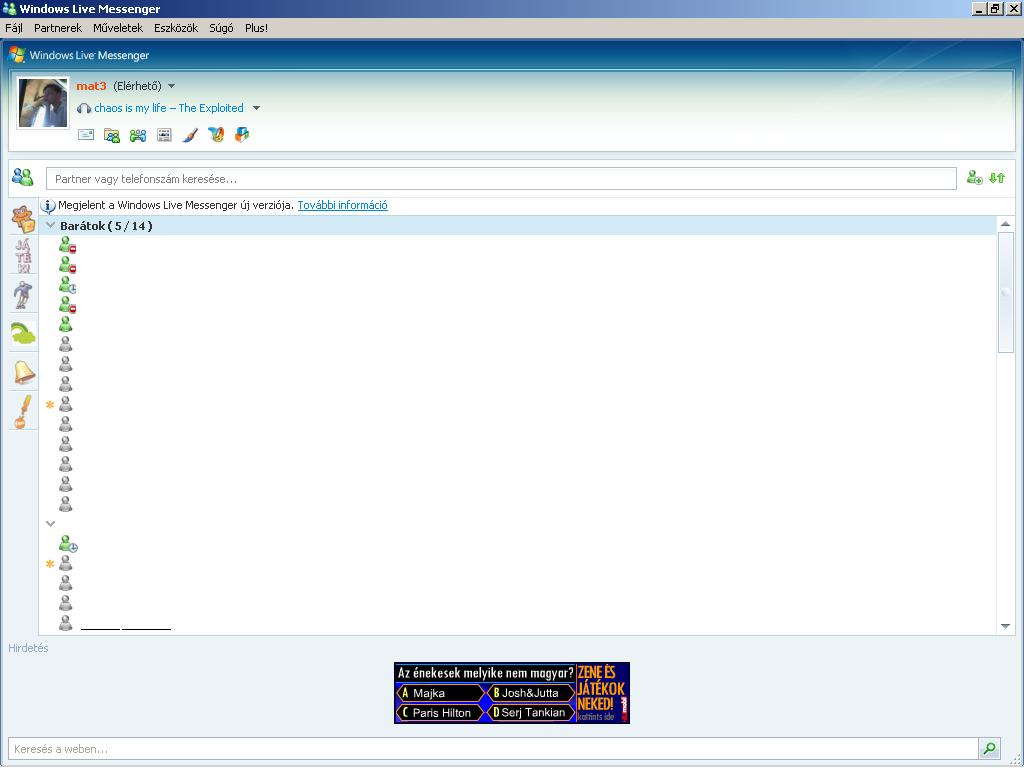Viewport: 1024px width, 768px height.
Task: Open the Eszközök menu
Action: point(176,28)
